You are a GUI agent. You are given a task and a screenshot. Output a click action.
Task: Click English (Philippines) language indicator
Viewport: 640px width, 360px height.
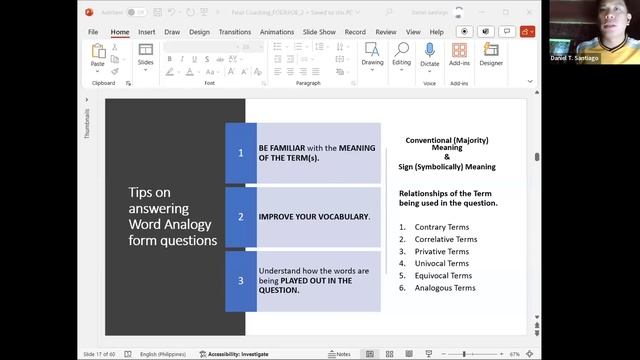click(163, 354)
